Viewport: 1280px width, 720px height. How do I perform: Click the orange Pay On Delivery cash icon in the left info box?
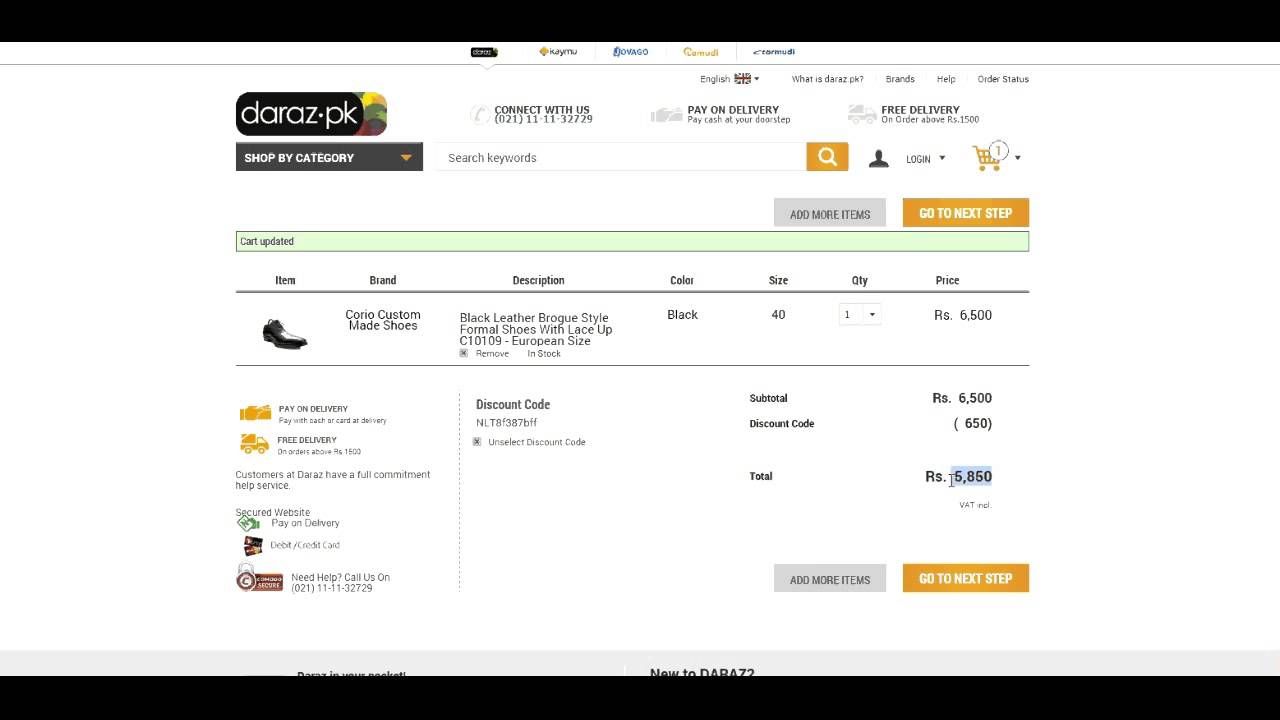[255, 413]
